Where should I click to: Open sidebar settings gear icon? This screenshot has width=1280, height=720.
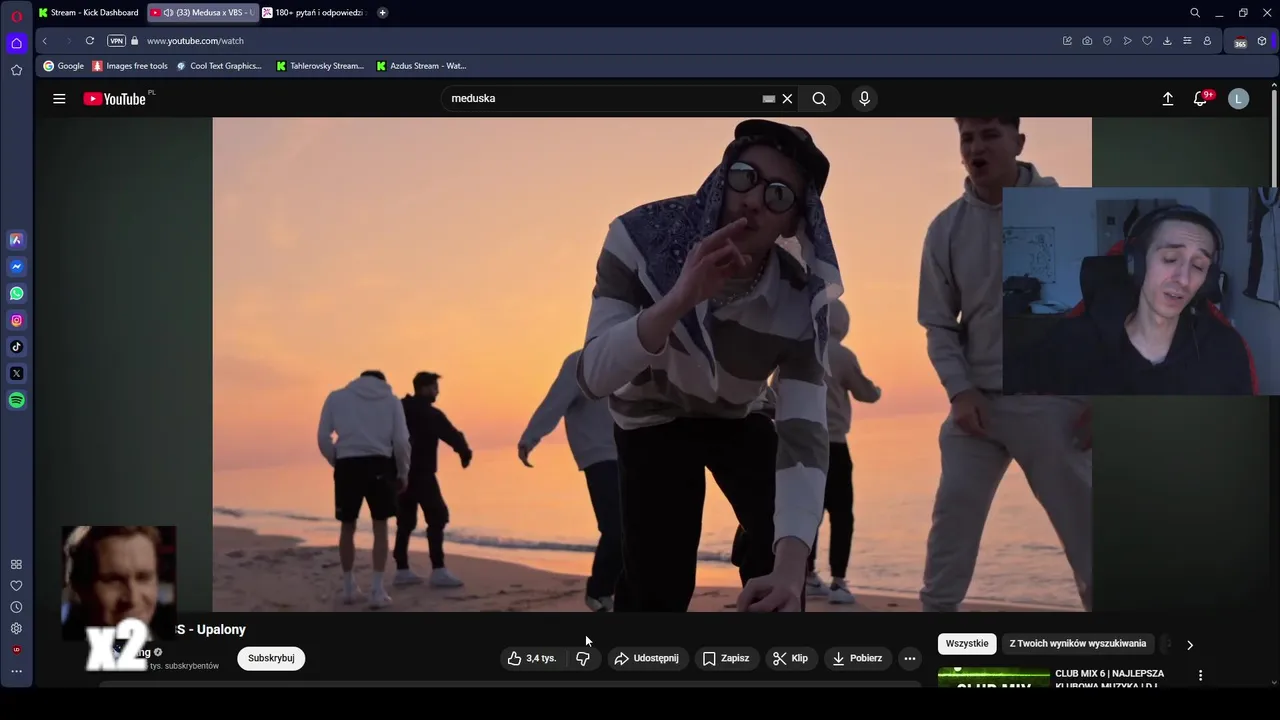click(x=16, y=629)
